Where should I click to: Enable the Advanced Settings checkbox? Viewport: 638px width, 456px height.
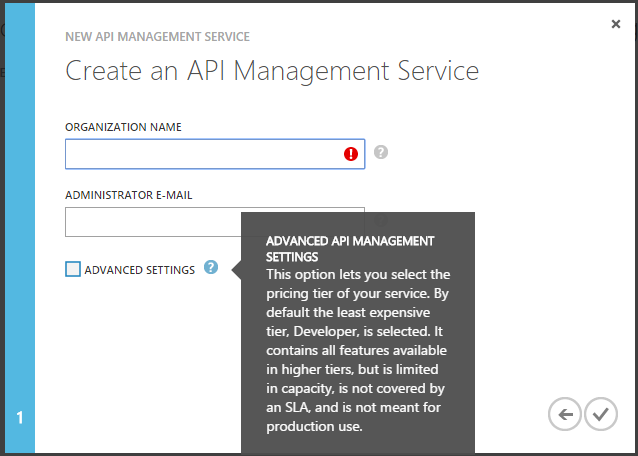(x=73, y=269)
